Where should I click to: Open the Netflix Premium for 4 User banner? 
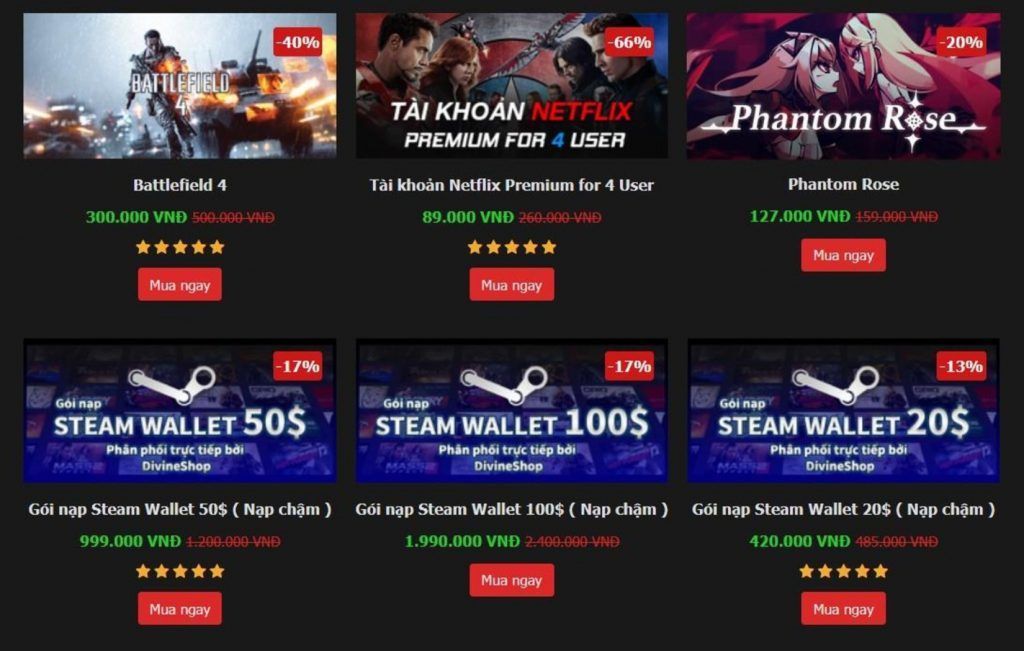(511, 86)
